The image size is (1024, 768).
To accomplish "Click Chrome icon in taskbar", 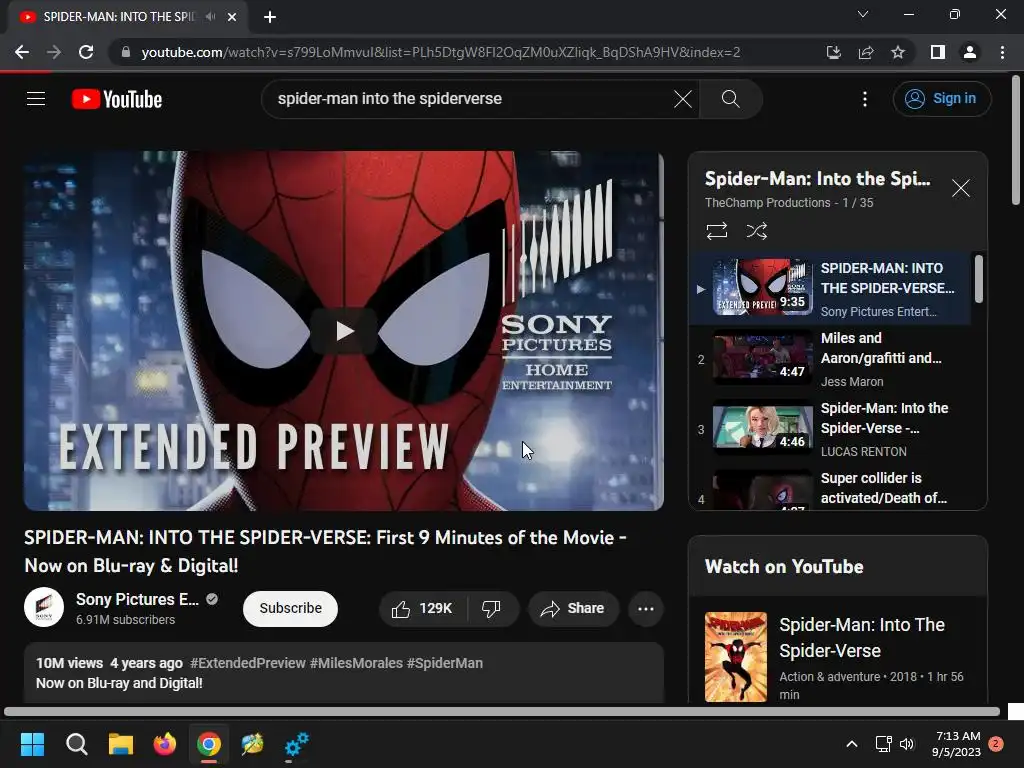I will [x=209, y=744].
